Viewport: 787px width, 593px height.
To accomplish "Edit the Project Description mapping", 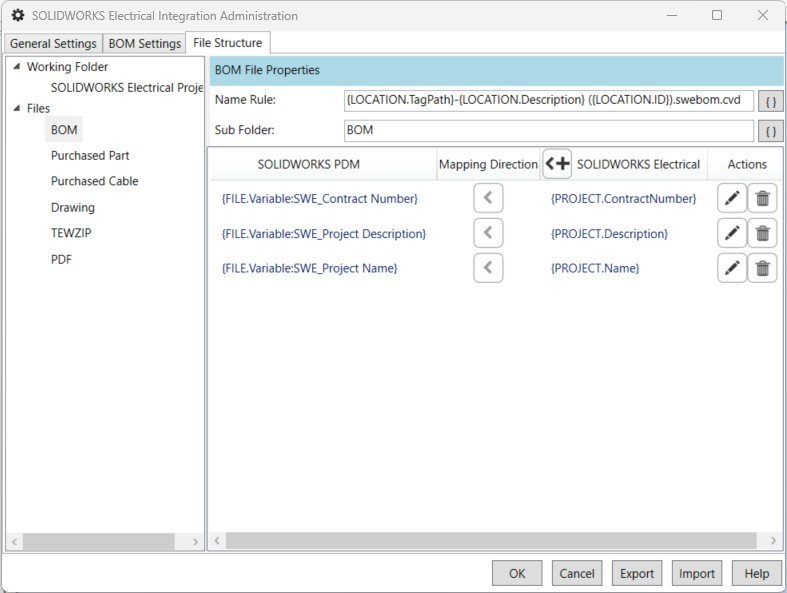I will (x=732, y=233).
